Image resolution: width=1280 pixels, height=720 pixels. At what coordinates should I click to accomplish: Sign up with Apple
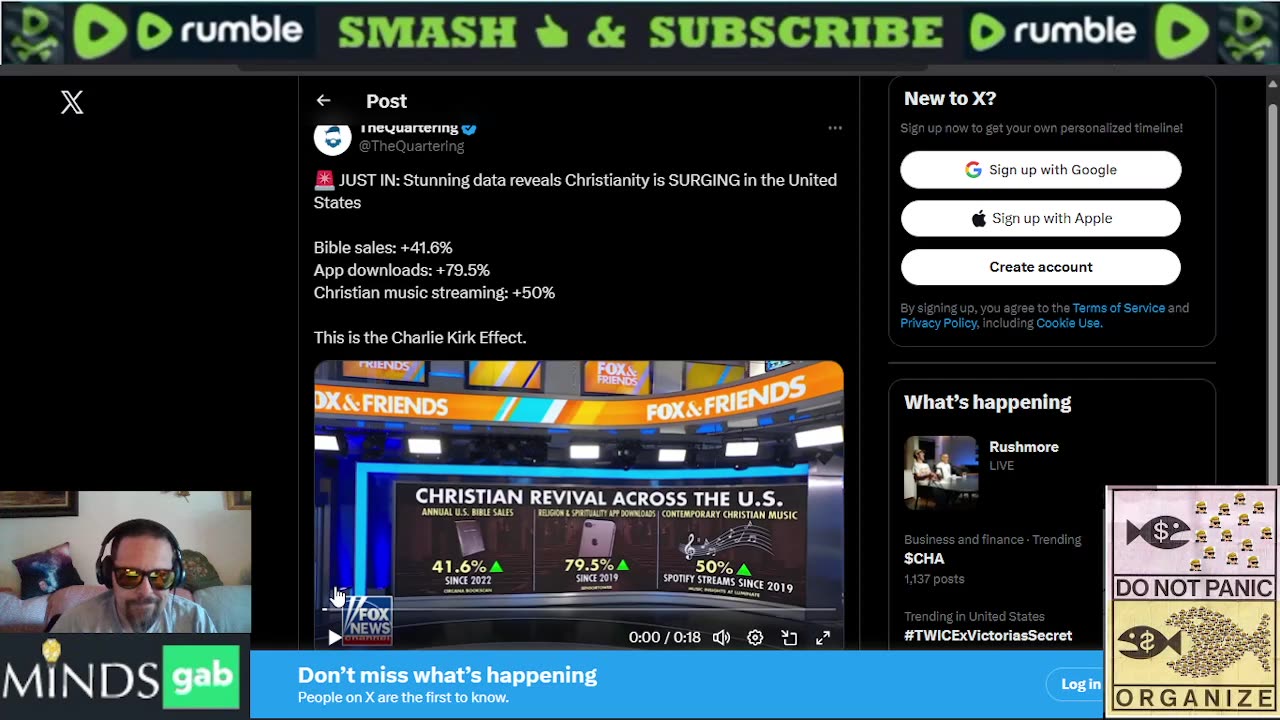pos(1041,218)
